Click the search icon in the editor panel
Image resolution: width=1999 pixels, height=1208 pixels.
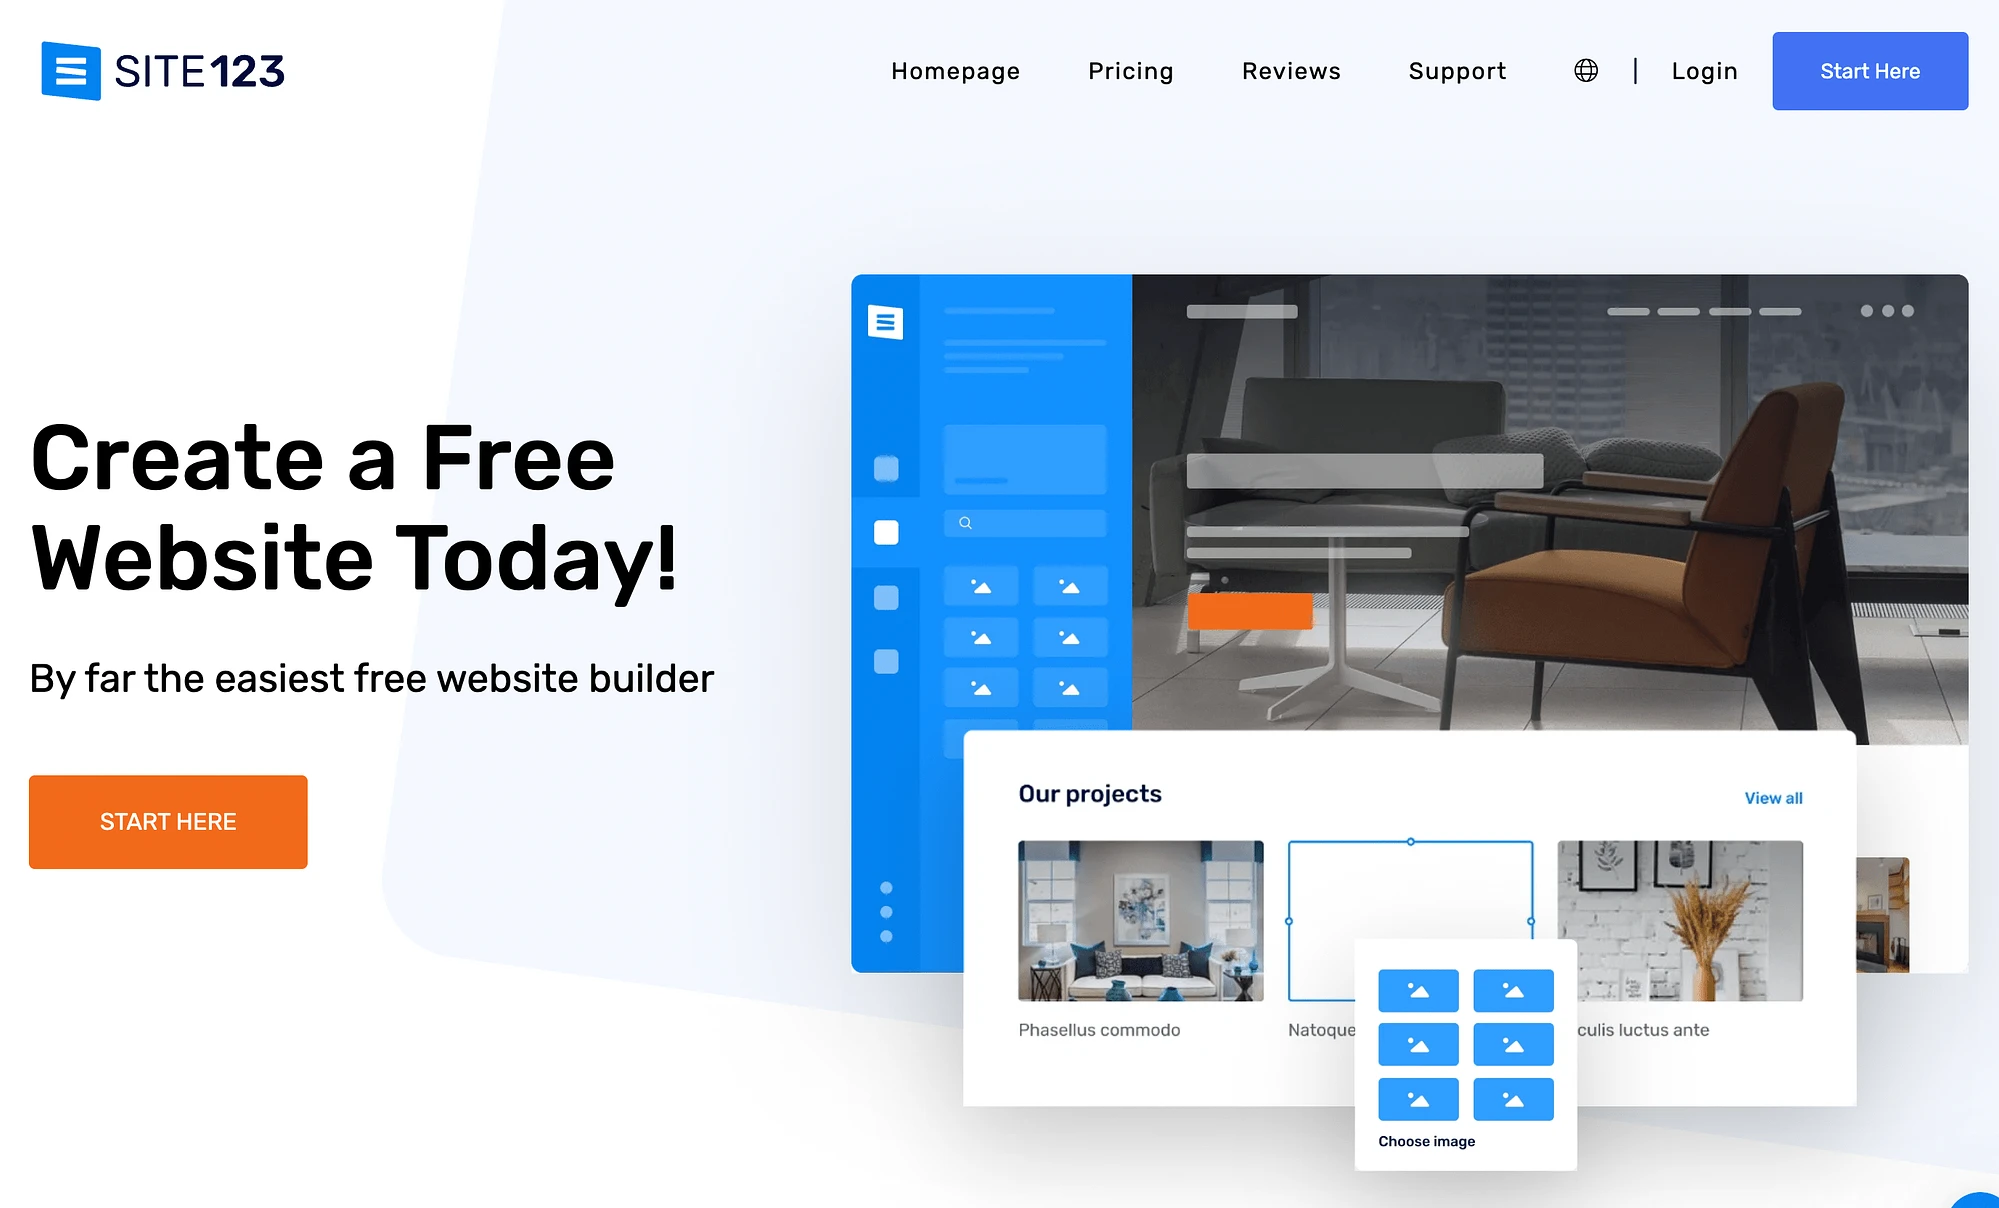pos(965,523)
